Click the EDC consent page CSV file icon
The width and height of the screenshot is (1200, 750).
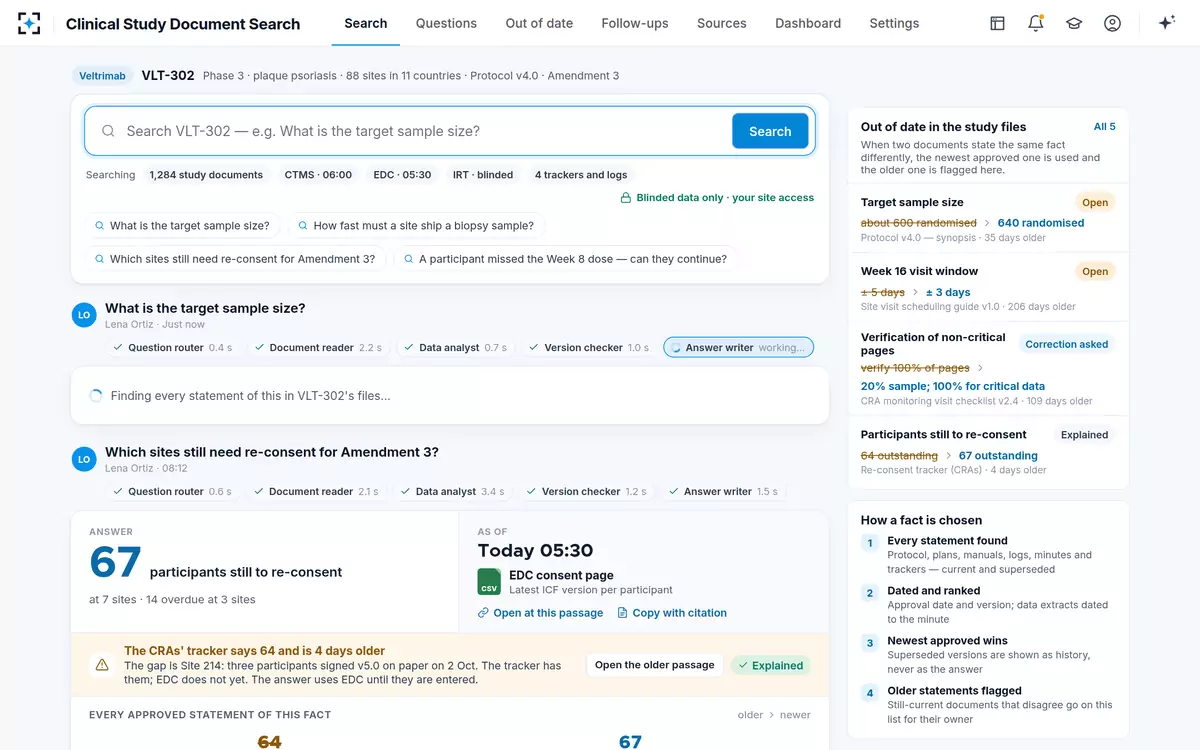[x=489, y=582]
